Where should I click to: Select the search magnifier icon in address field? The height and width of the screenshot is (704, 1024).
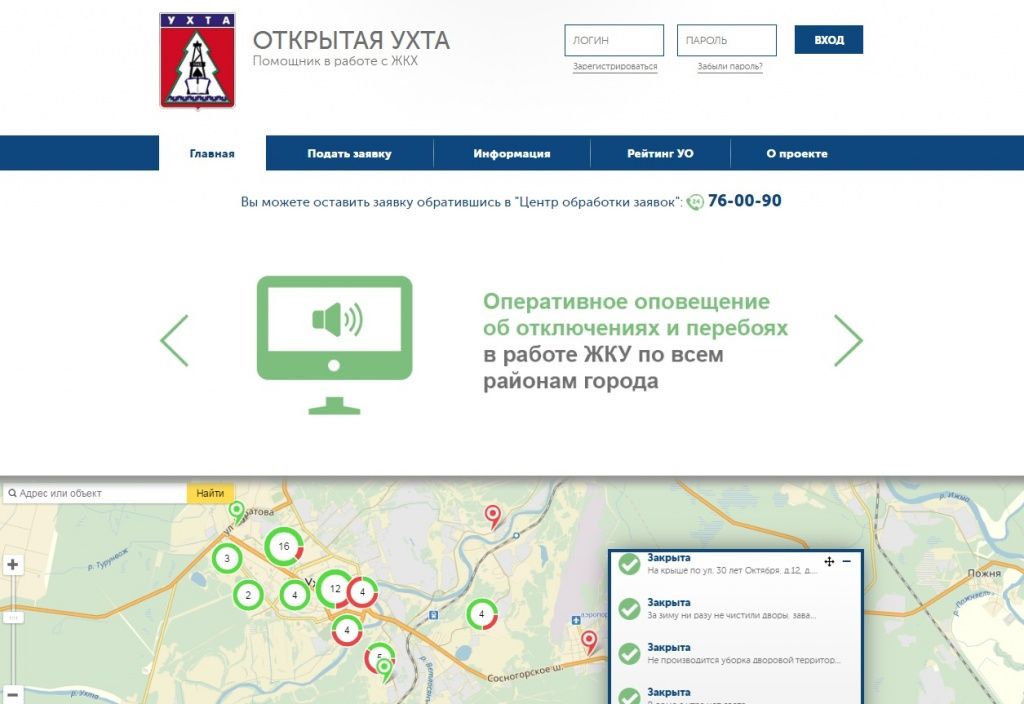[11, 492]
